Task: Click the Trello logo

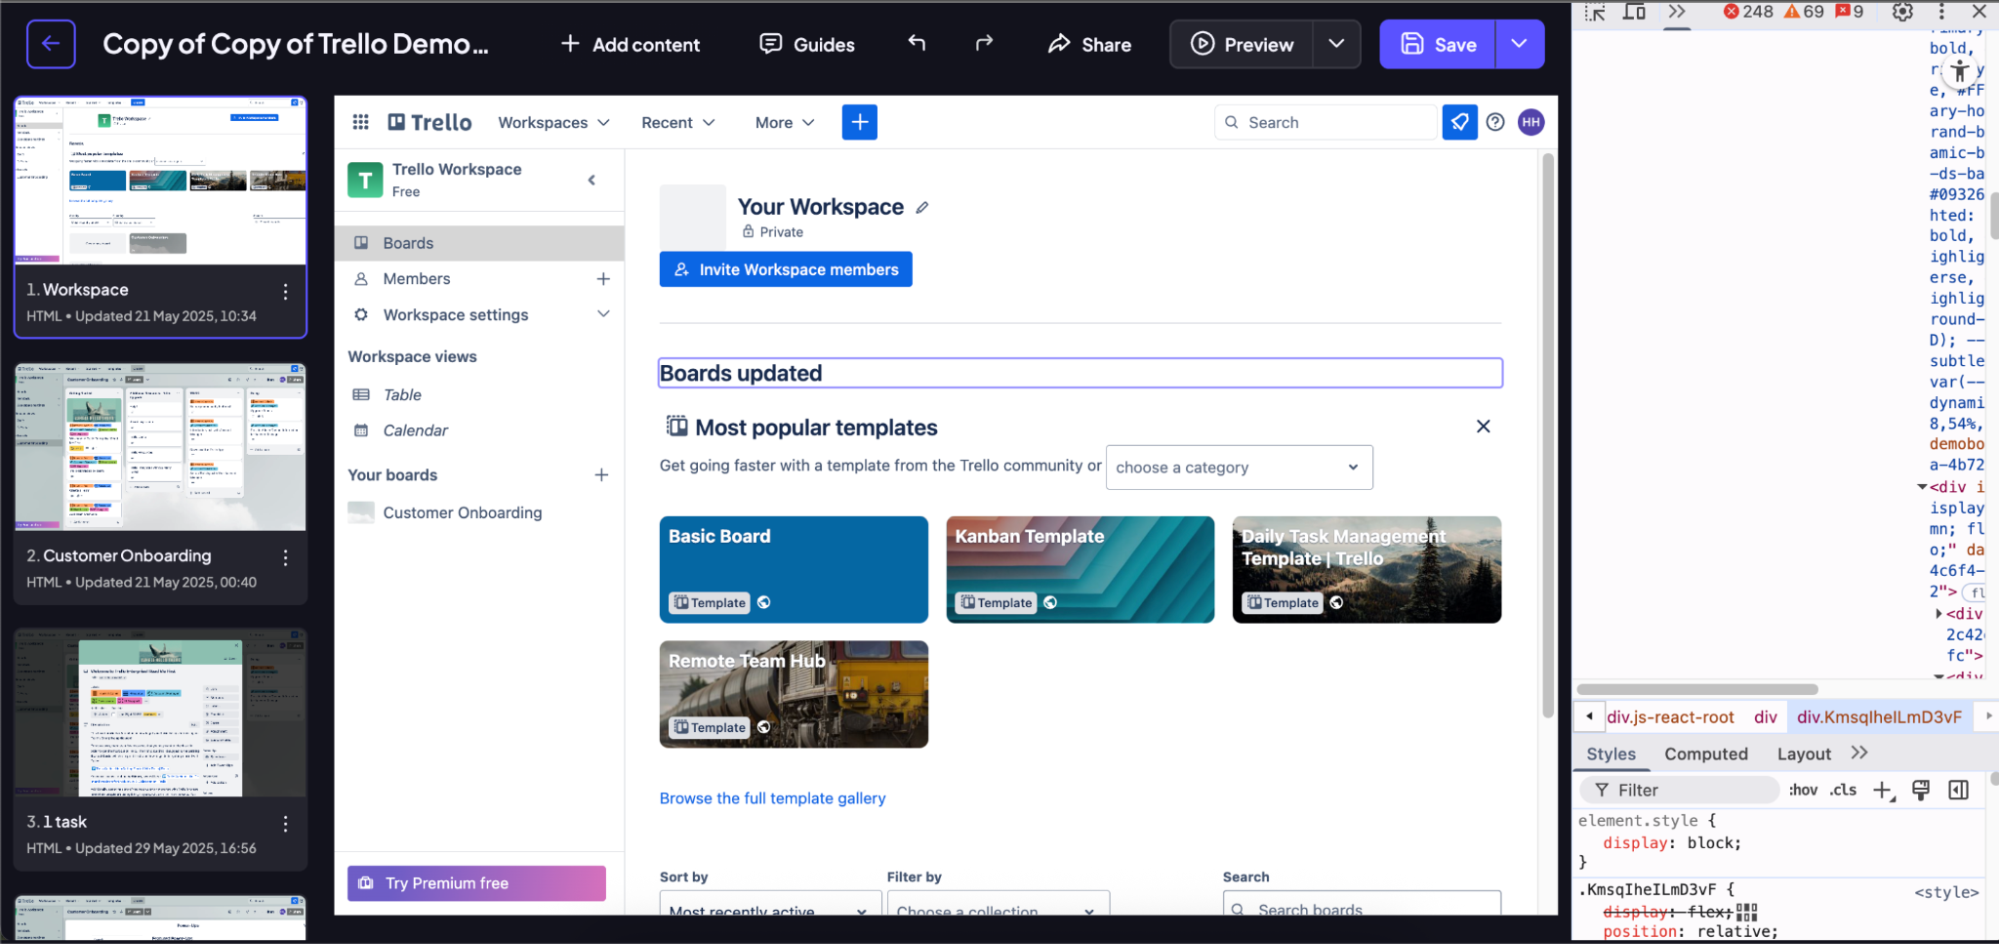Action: click(430, 122)
